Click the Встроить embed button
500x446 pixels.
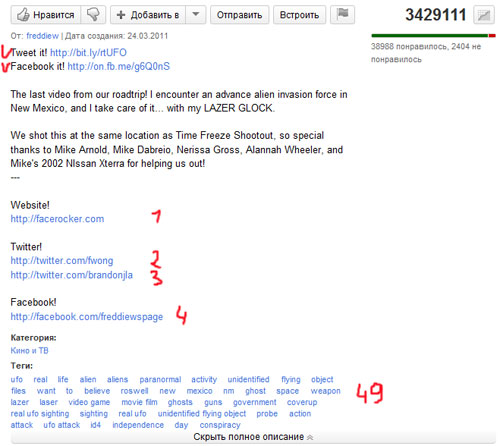[299, 15]
